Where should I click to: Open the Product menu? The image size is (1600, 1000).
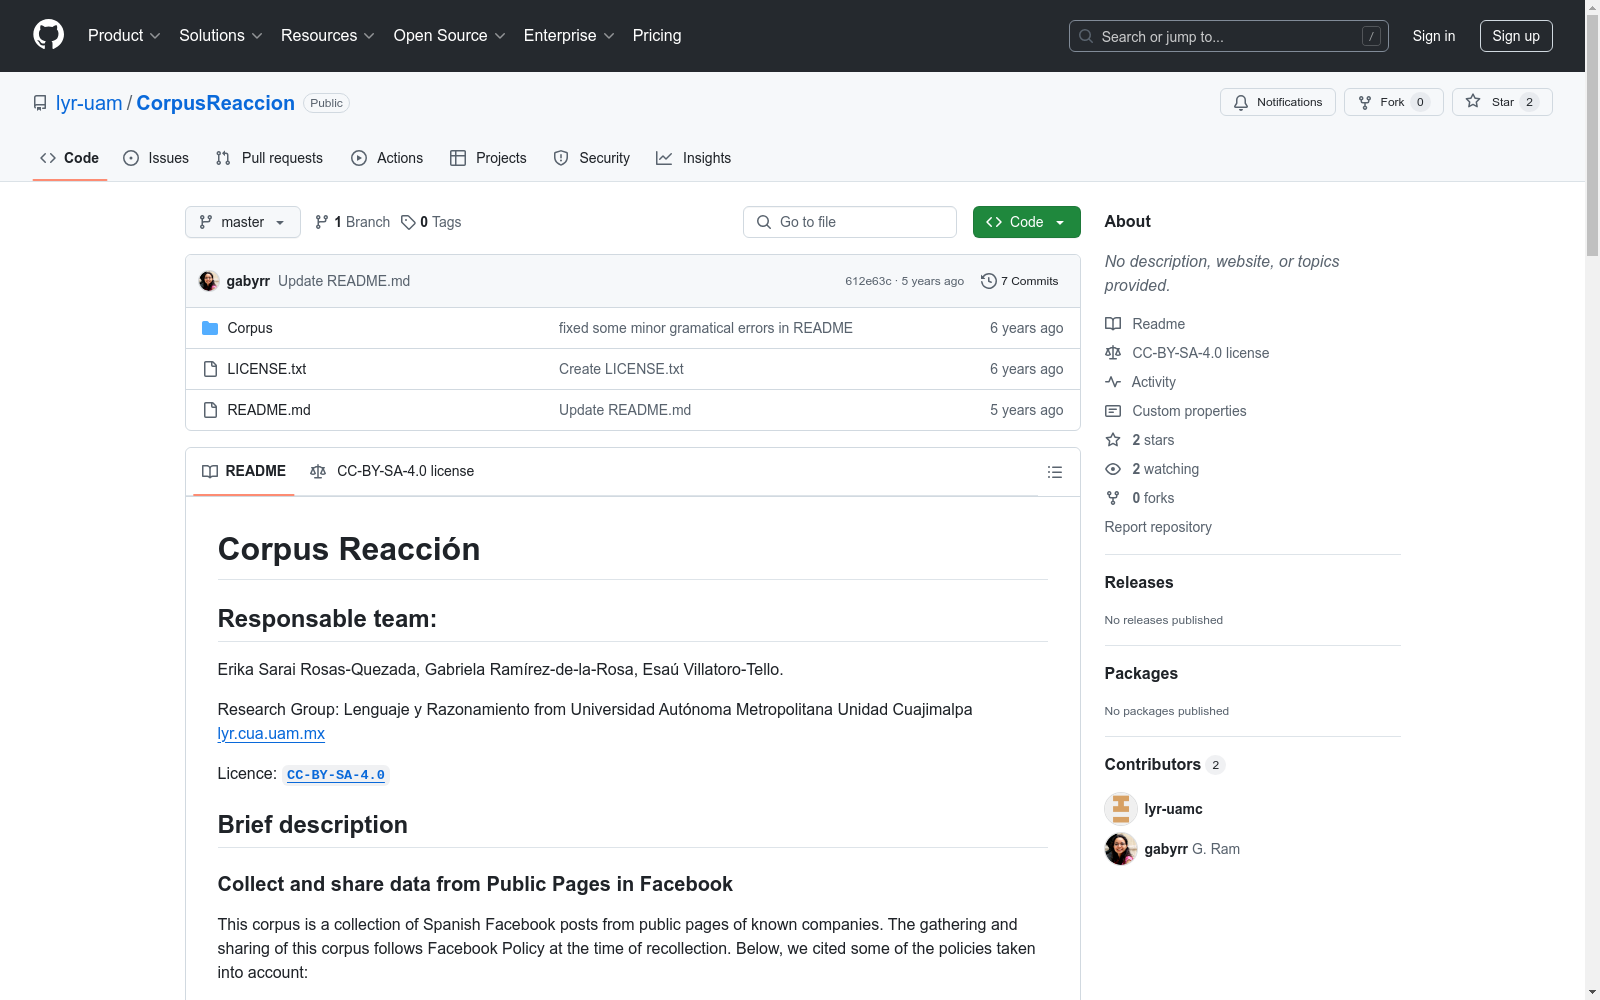124,35
